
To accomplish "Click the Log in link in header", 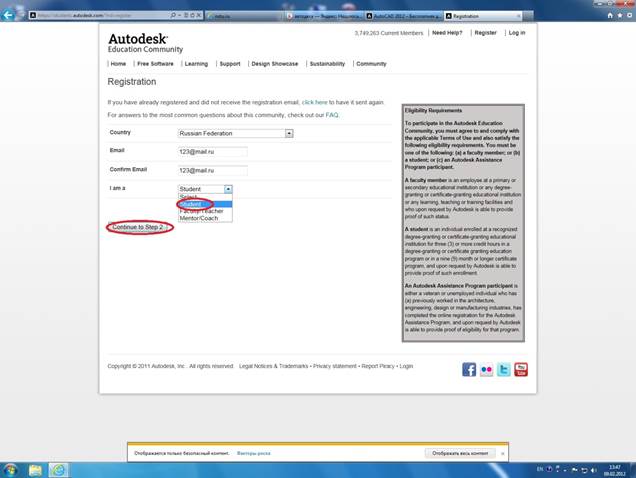I will pyautogui.click(x=517, y=33).
